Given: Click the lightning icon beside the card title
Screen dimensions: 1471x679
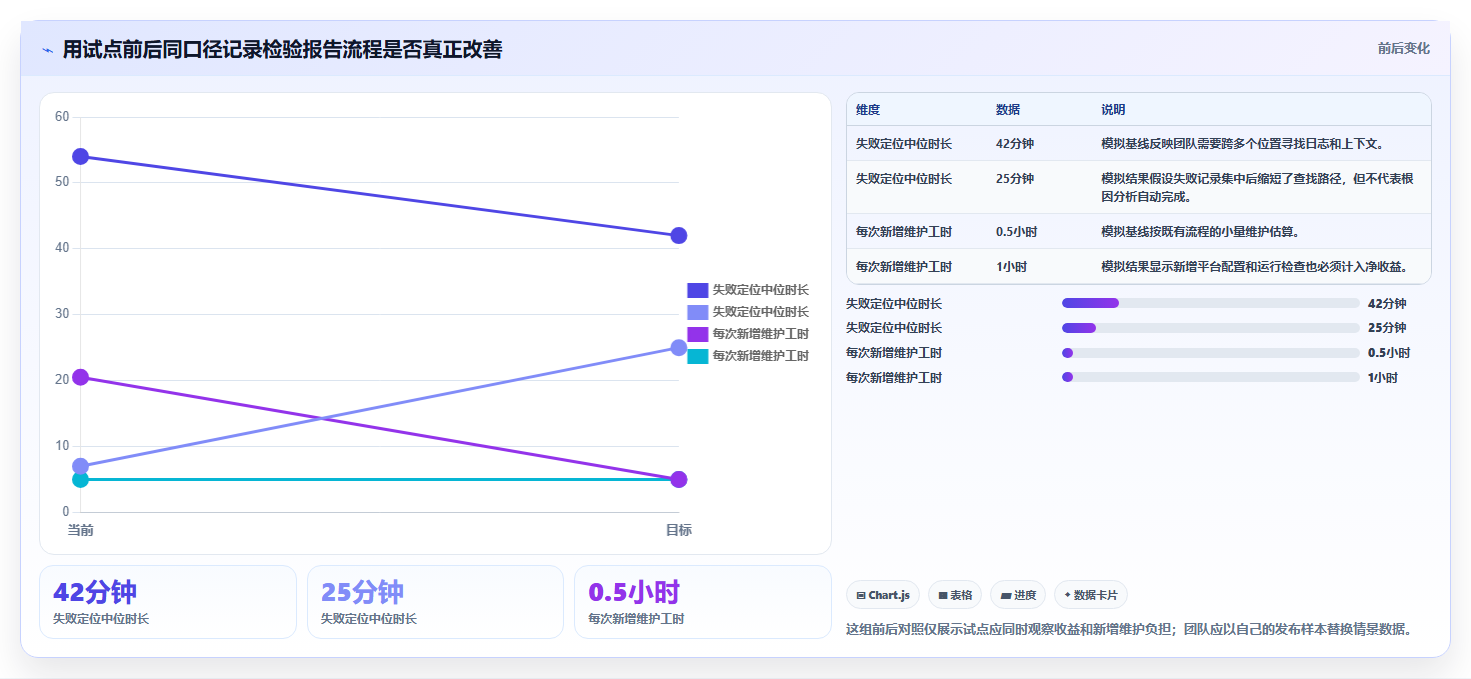Looking at the screenshot, I should (x=47, y=49).
